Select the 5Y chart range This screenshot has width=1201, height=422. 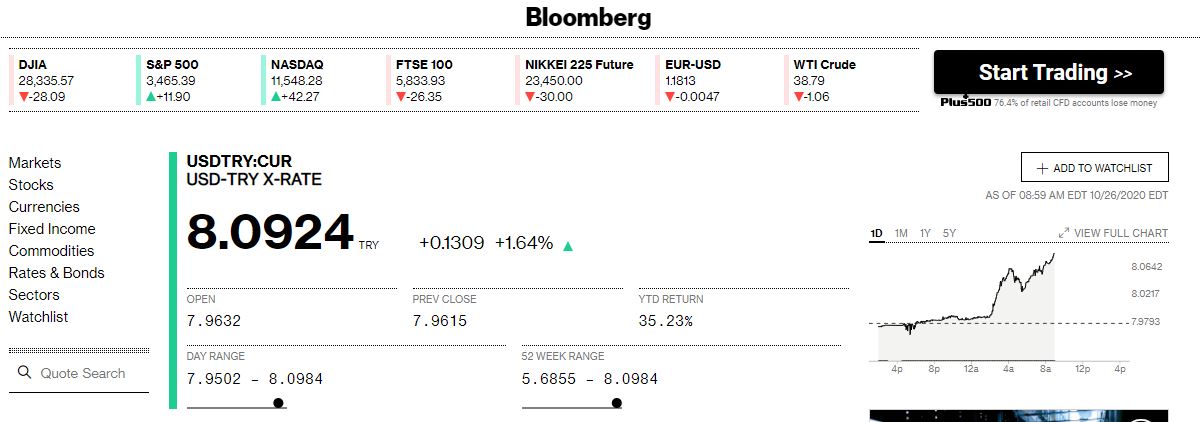950,233
